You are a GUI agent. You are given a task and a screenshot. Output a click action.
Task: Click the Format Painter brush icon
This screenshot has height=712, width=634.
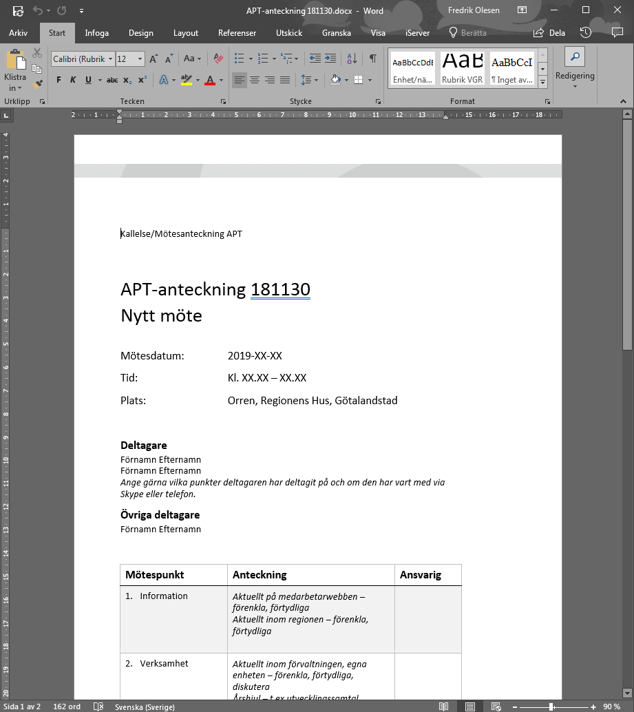pos(37,85)
